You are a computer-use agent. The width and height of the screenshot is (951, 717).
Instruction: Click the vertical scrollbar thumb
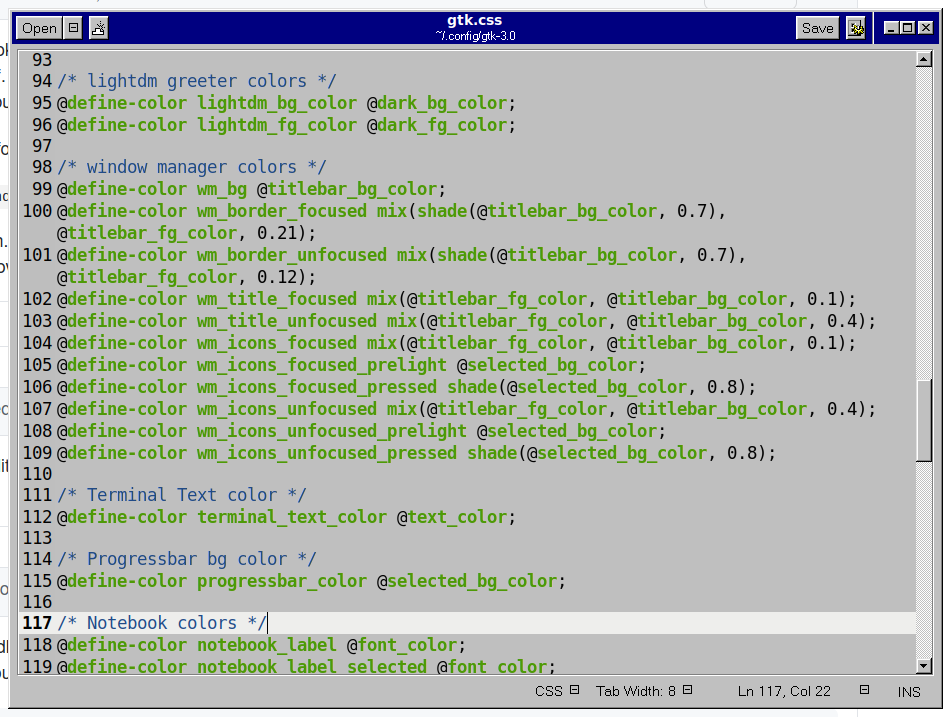tap(923, 421)
